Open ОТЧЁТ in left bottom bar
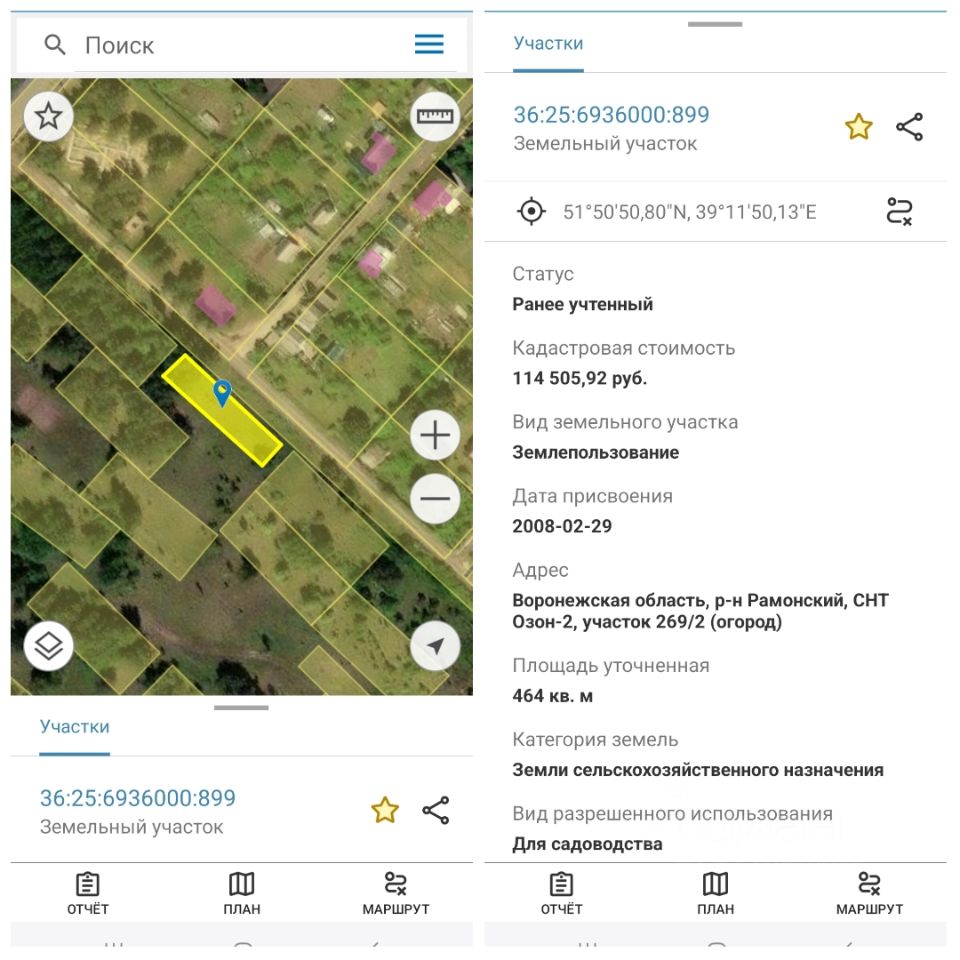Screen dimensions: 960x960 (88, 893)
